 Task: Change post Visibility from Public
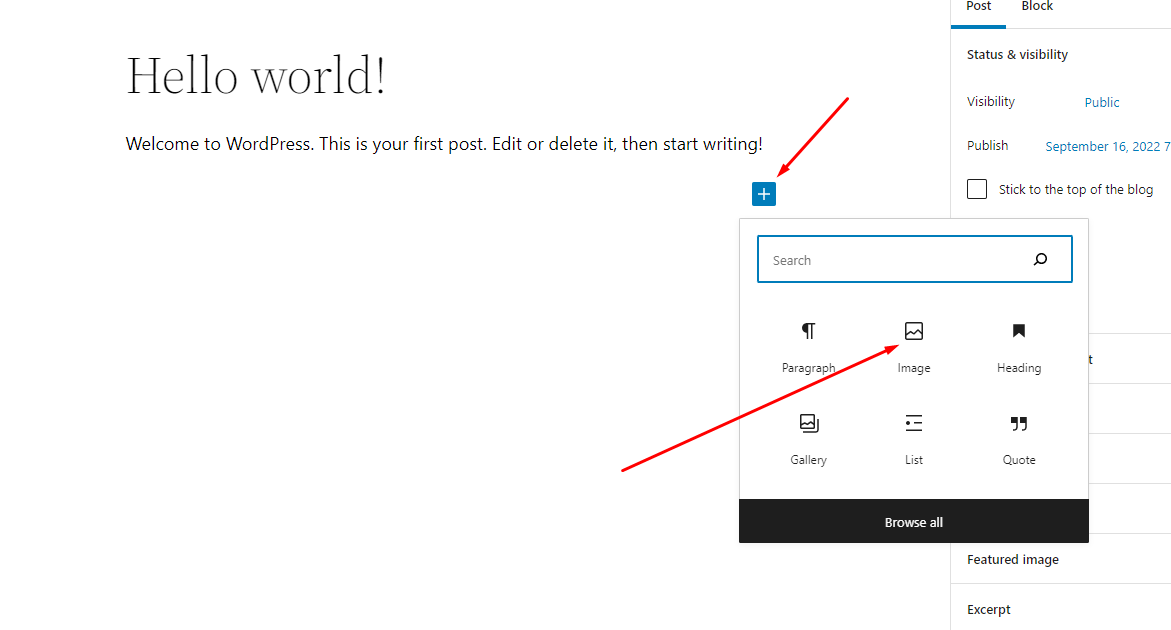[1101, 101]
